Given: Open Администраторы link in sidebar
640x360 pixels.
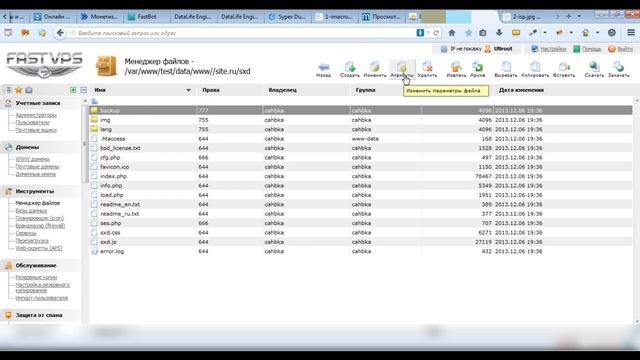Looking at the screenshot, I should (x=36, y=115).
